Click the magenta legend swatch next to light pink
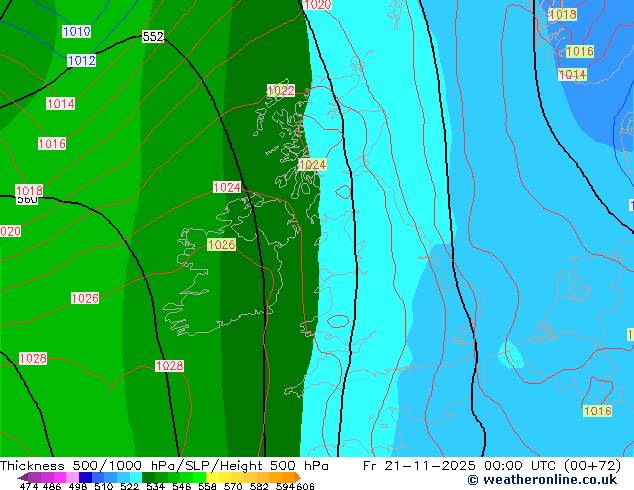This screenshot has width=634, height=490. click(x=60, y=477)
